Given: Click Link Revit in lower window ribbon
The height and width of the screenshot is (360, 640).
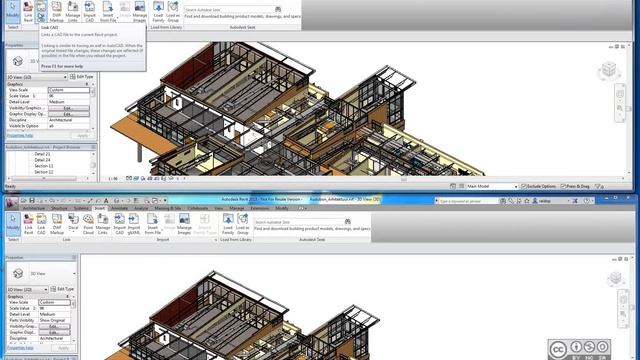Looking at the screenshot, I should (28, 224).
